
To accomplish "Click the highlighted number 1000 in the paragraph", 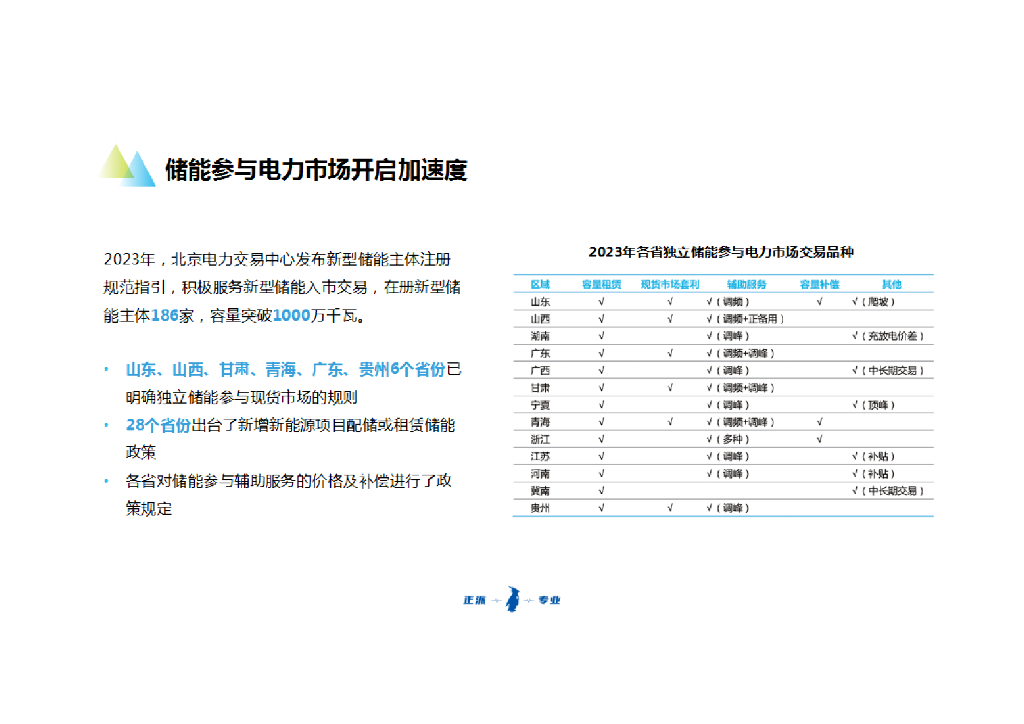I will coord(291,315).
